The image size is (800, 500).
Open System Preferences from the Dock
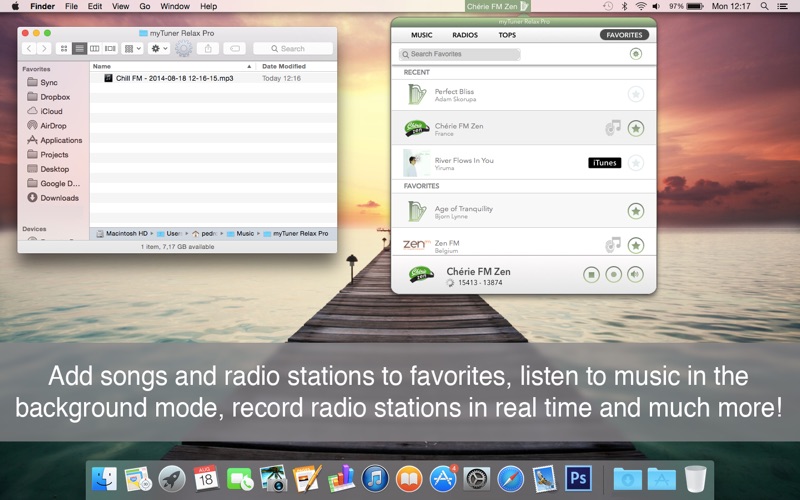click(477, 479)
